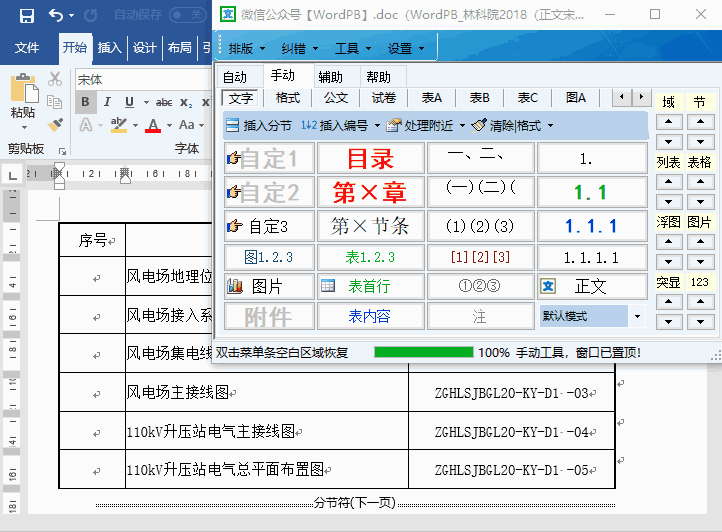Image resolution: width=722 pixels, height=532 pixels.
Task: Open the 纠错 menu in WordPB
Action: [300, 48]
